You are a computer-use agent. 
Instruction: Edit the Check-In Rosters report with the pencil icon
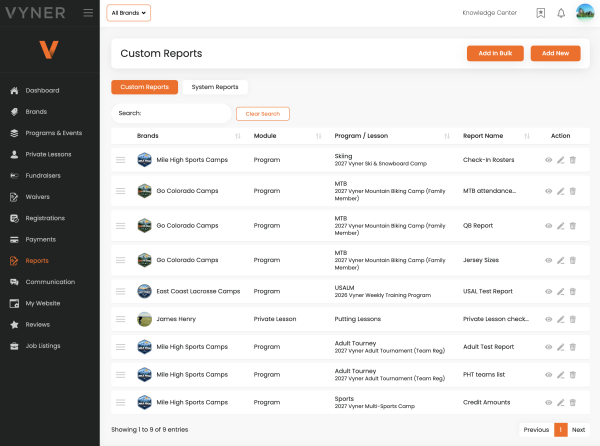[561, 160]
